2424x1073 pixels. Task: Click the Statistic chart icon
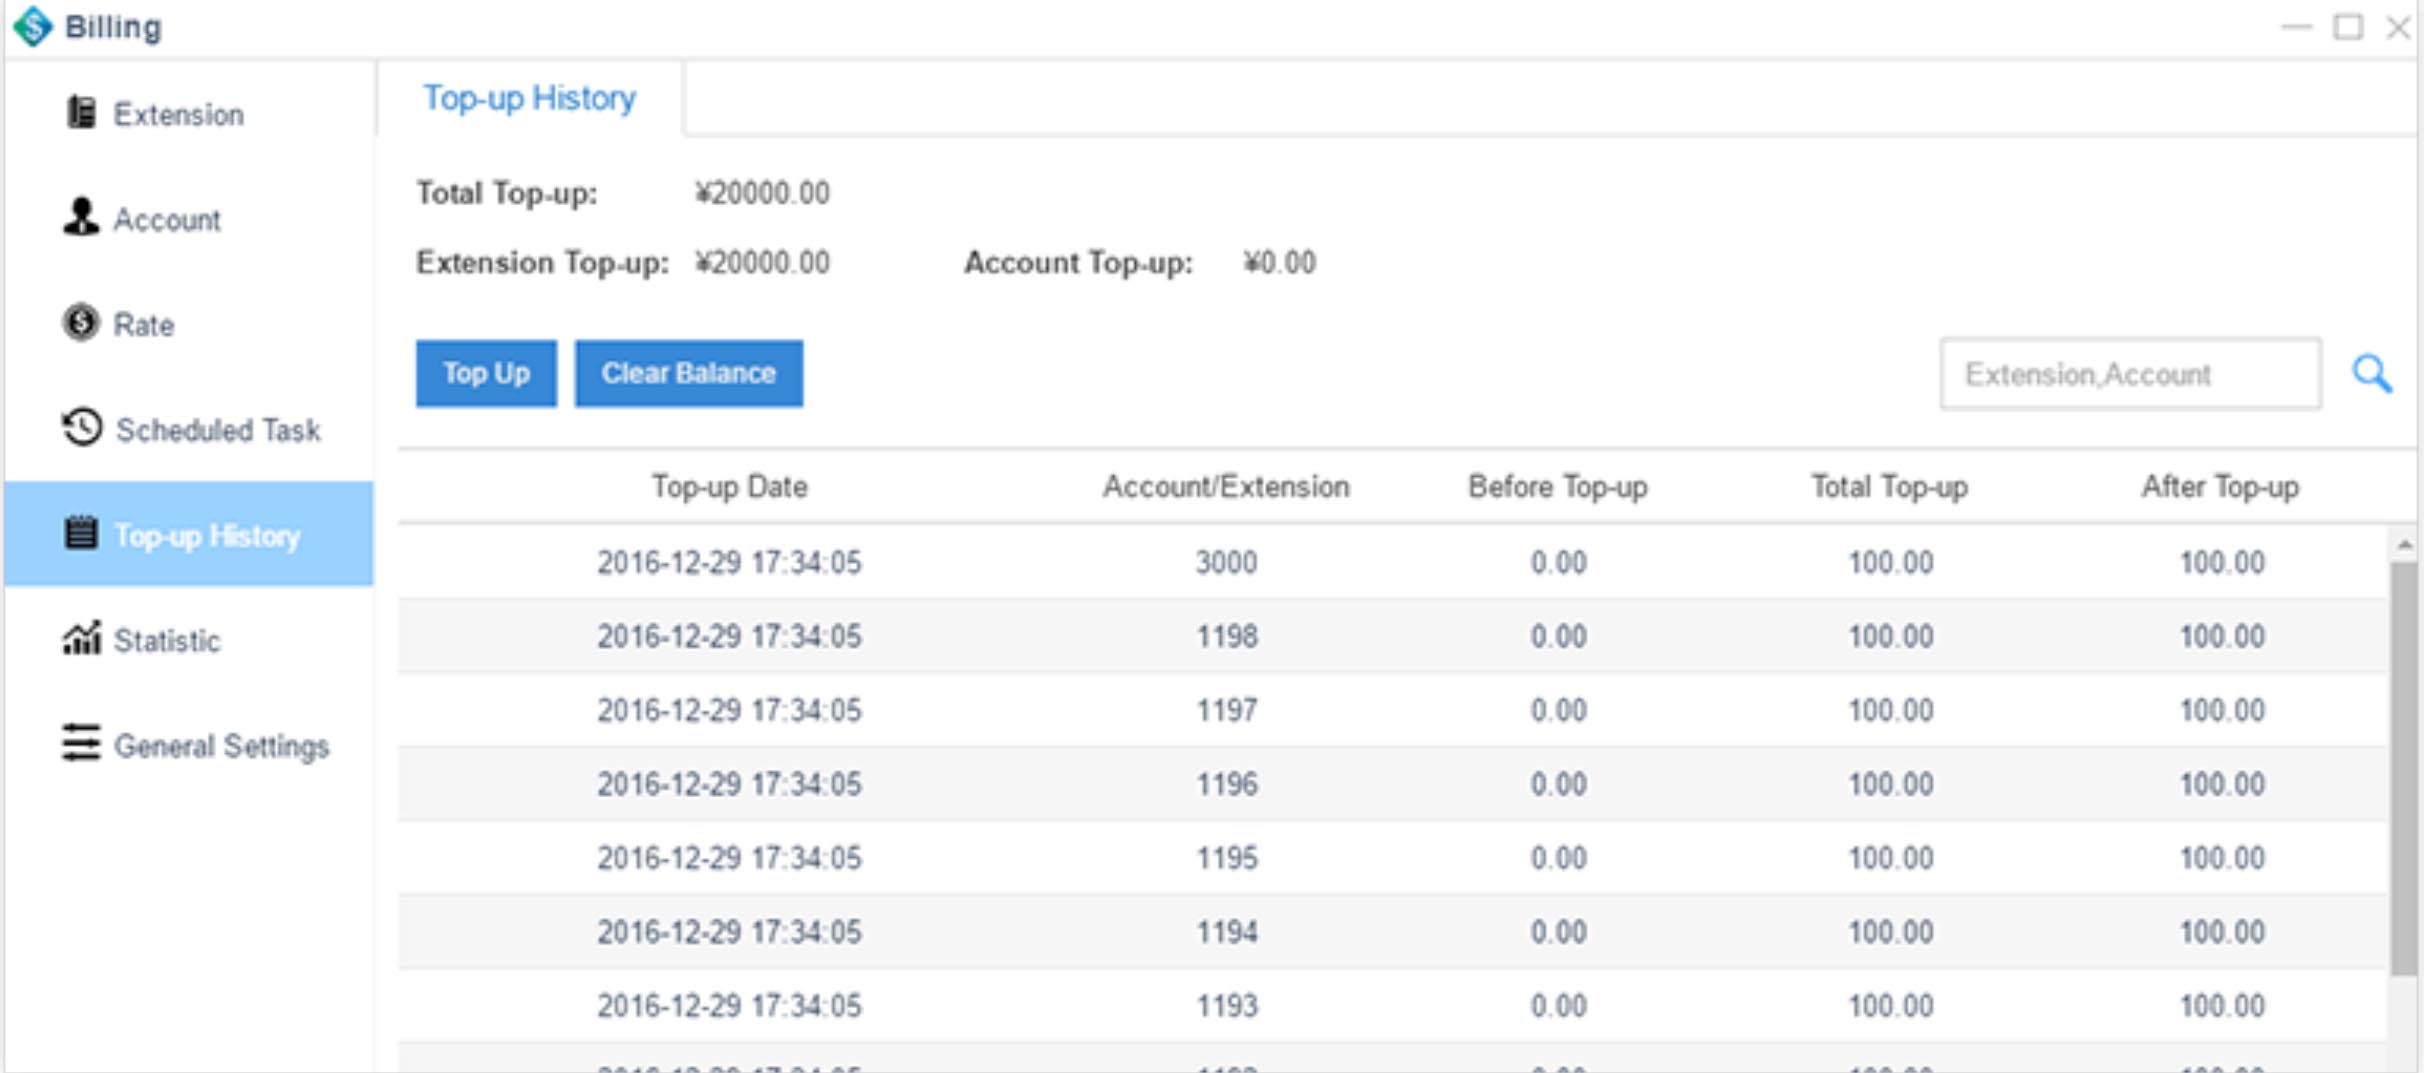(81, 638)
